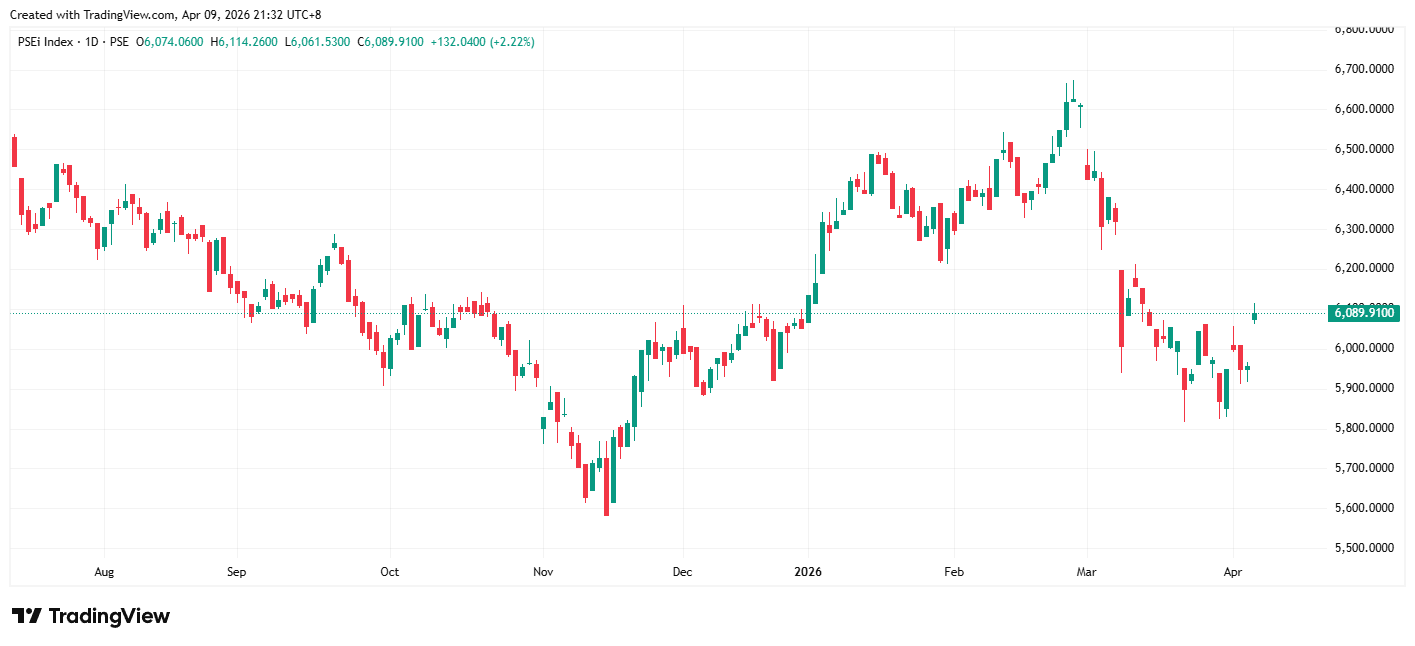Click the low value L6,061.5300
Image resolution: width=1415 pixels, height=646 pixels.
(317, 42)
